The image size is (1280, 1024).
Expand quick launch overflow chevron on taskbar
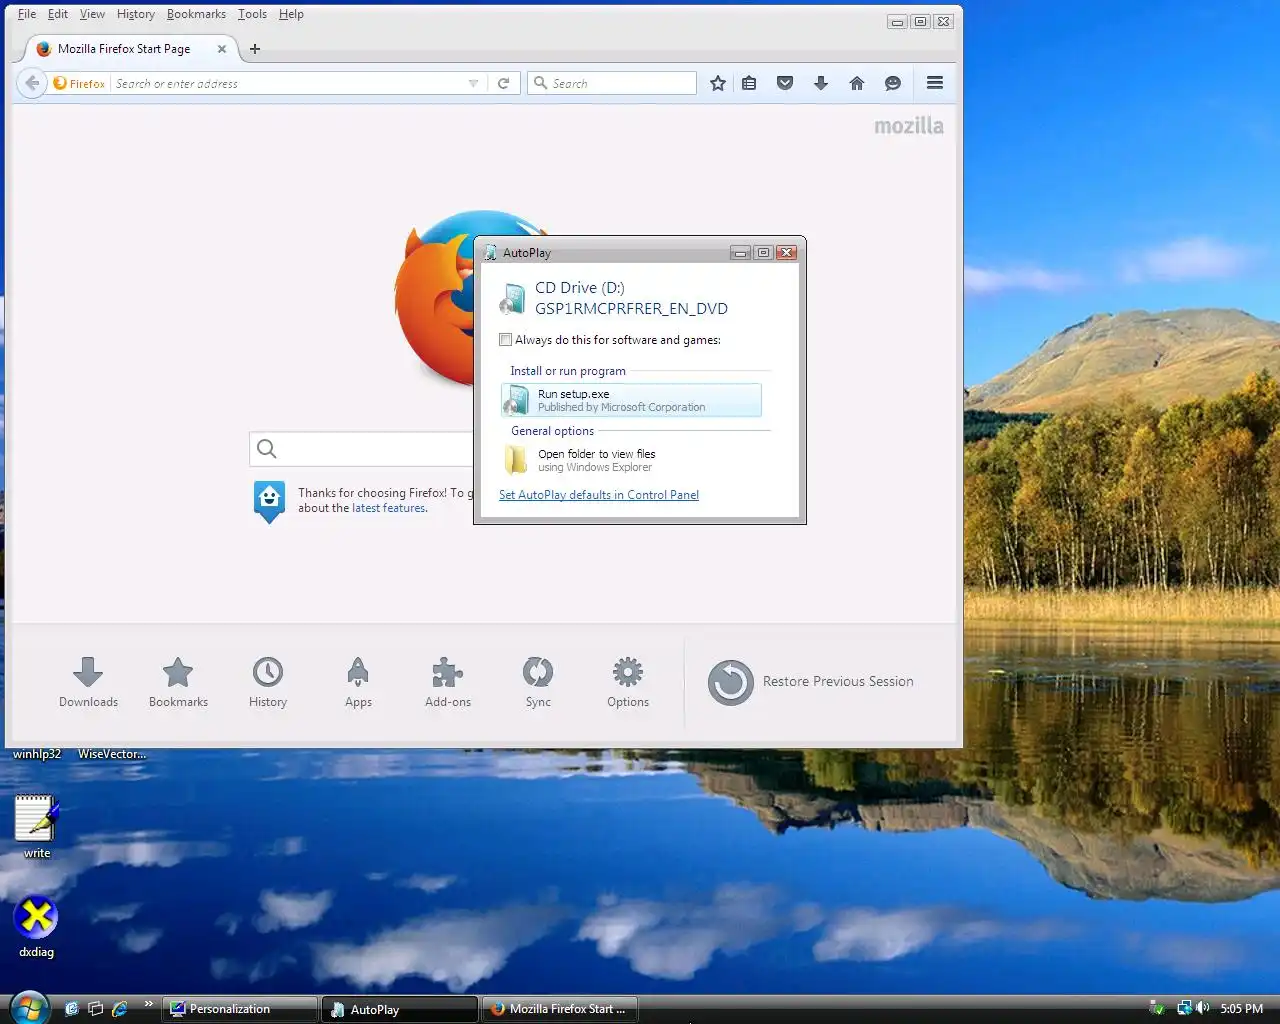pos(149,1004)
